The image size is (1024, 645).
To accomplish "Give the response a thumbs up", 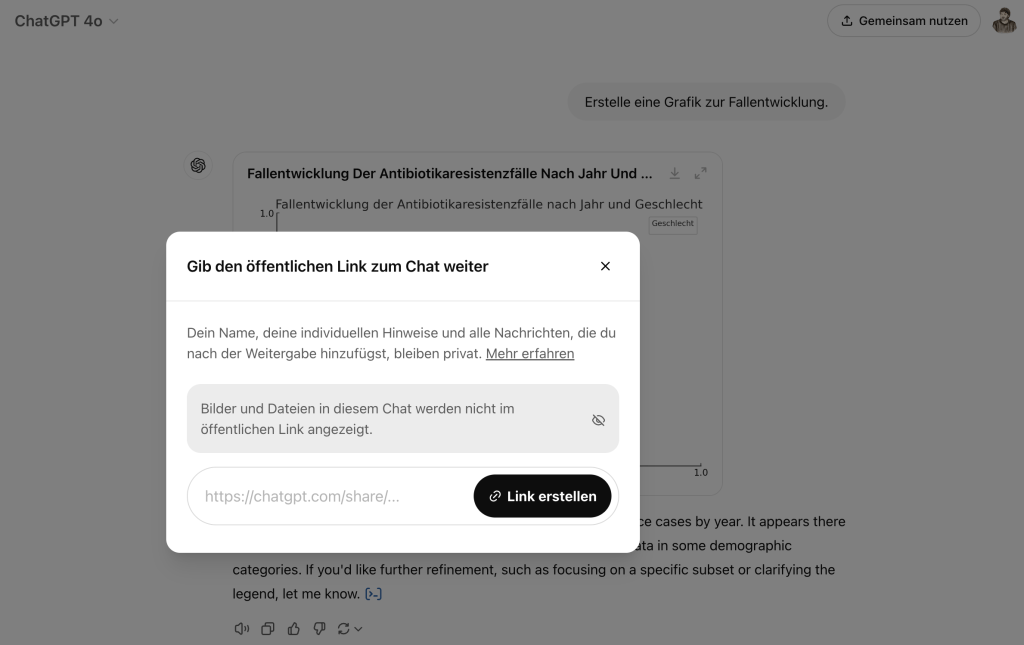I will 294,629.
